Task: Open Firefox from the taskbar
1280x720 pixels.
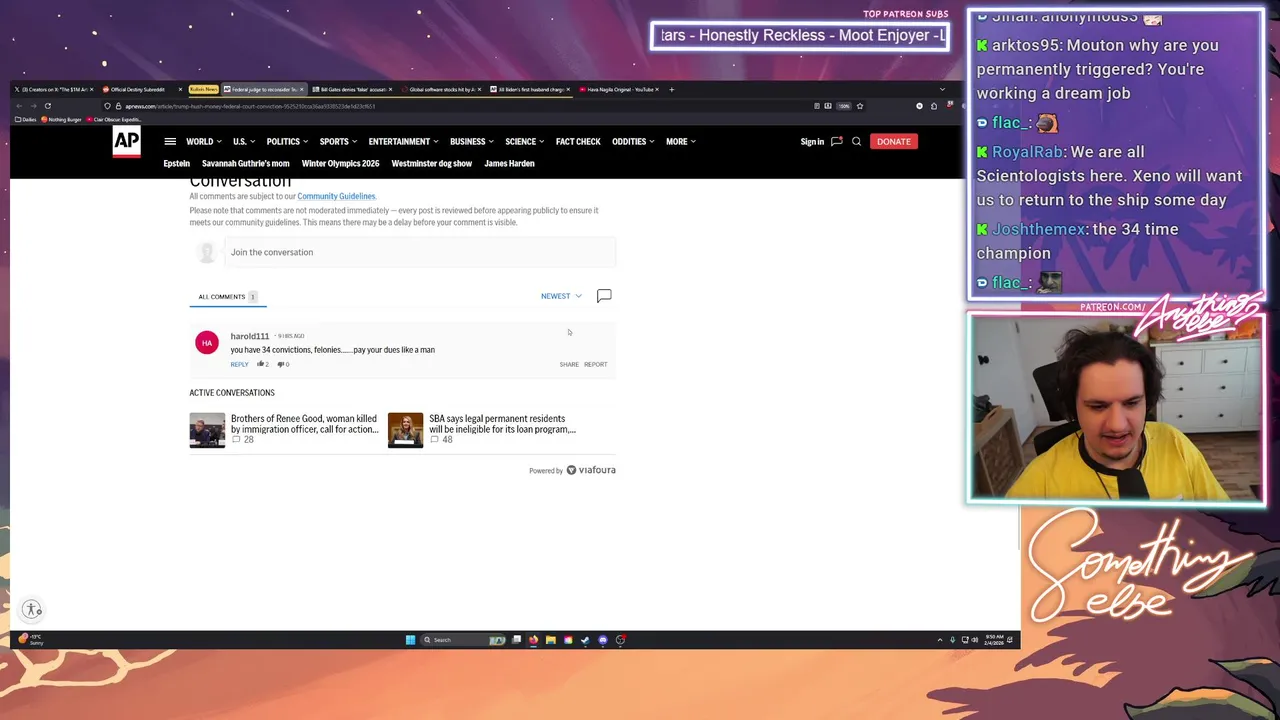Action: click(x=533, y=640)
